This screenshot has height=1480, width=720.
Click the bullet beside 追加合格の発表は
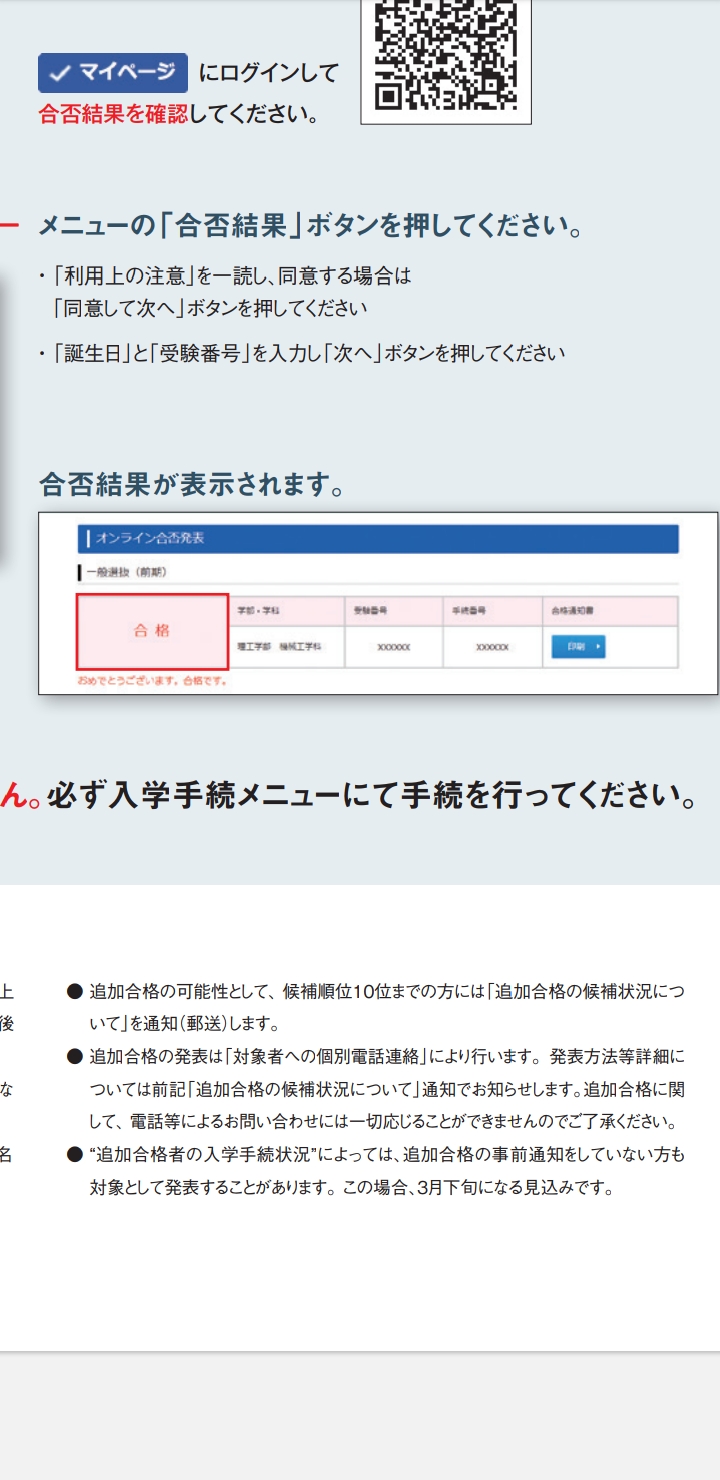74,1057
